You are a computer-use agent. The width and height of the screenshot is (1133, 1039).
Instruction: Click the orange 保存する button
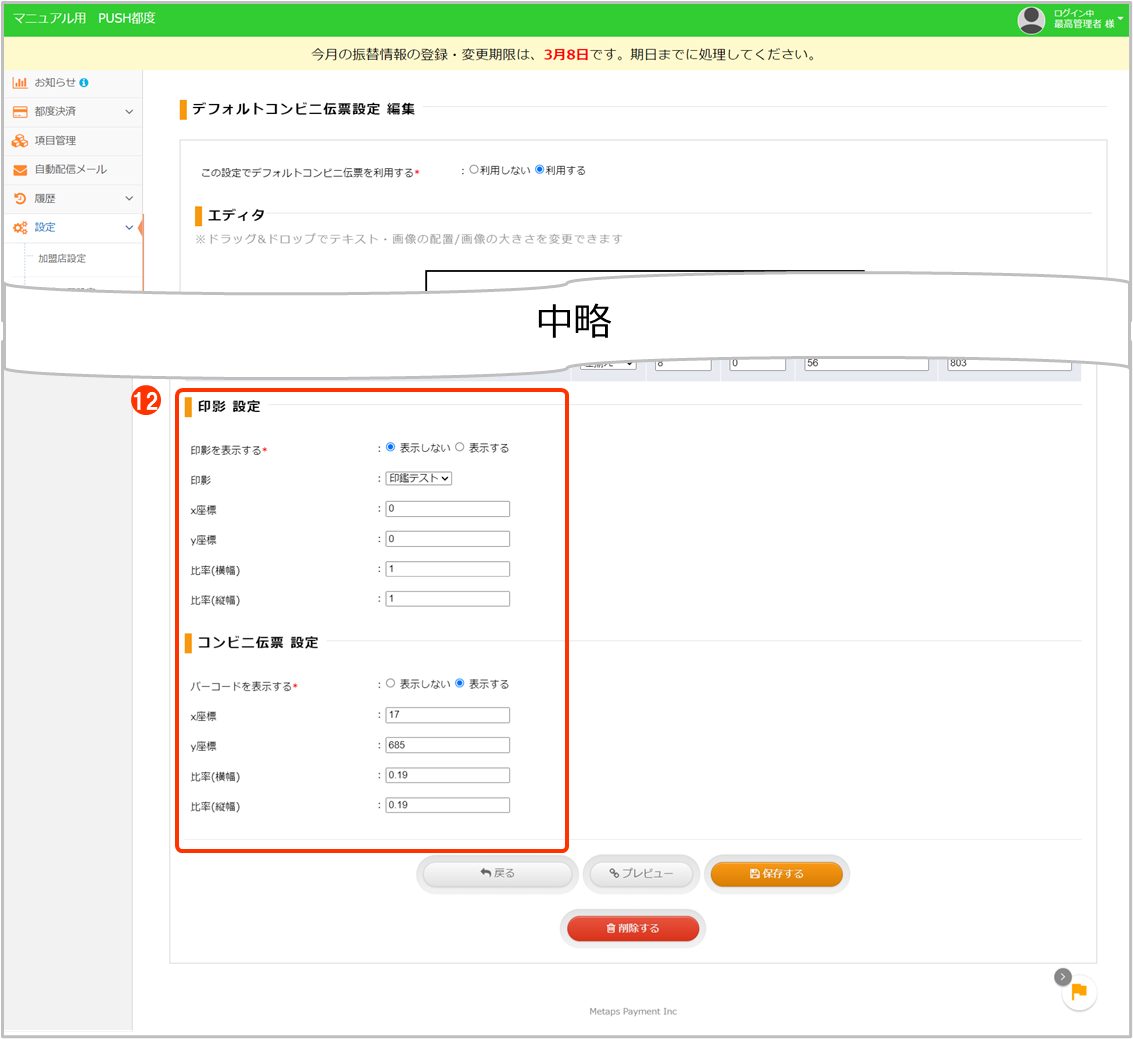click(x=776, y=874)
